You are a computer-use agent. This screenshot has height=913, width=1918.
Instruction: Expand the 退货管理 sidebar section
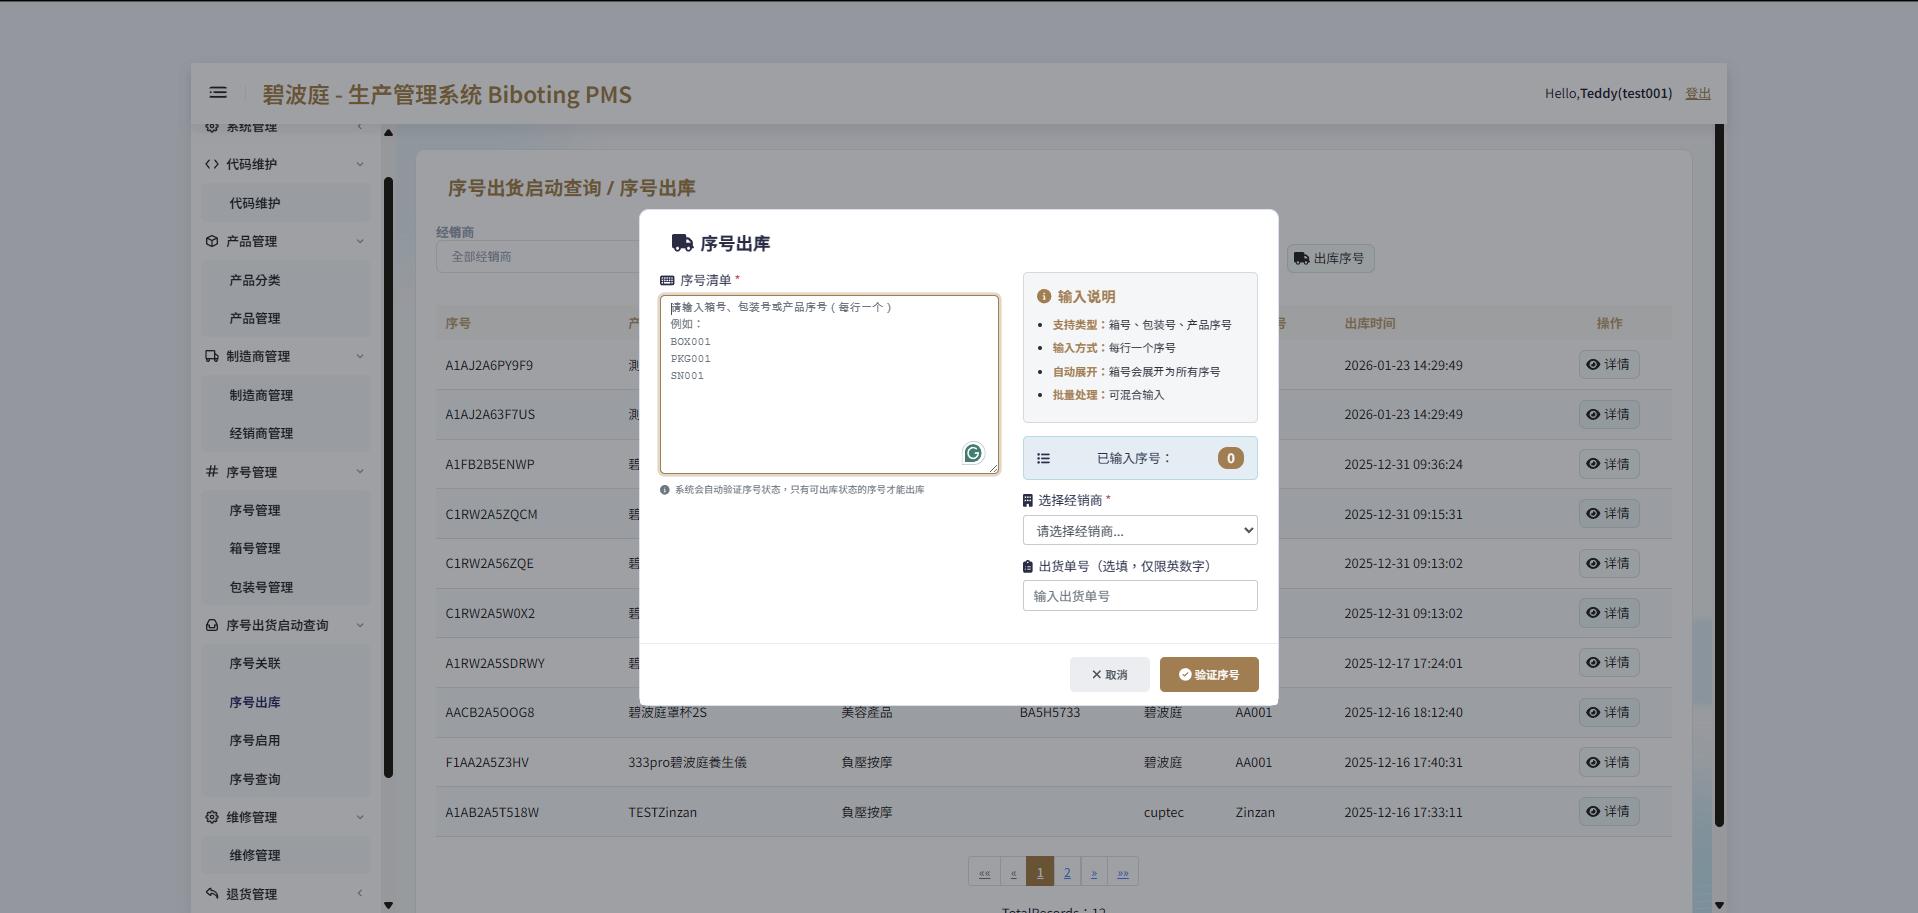[360, 894]
